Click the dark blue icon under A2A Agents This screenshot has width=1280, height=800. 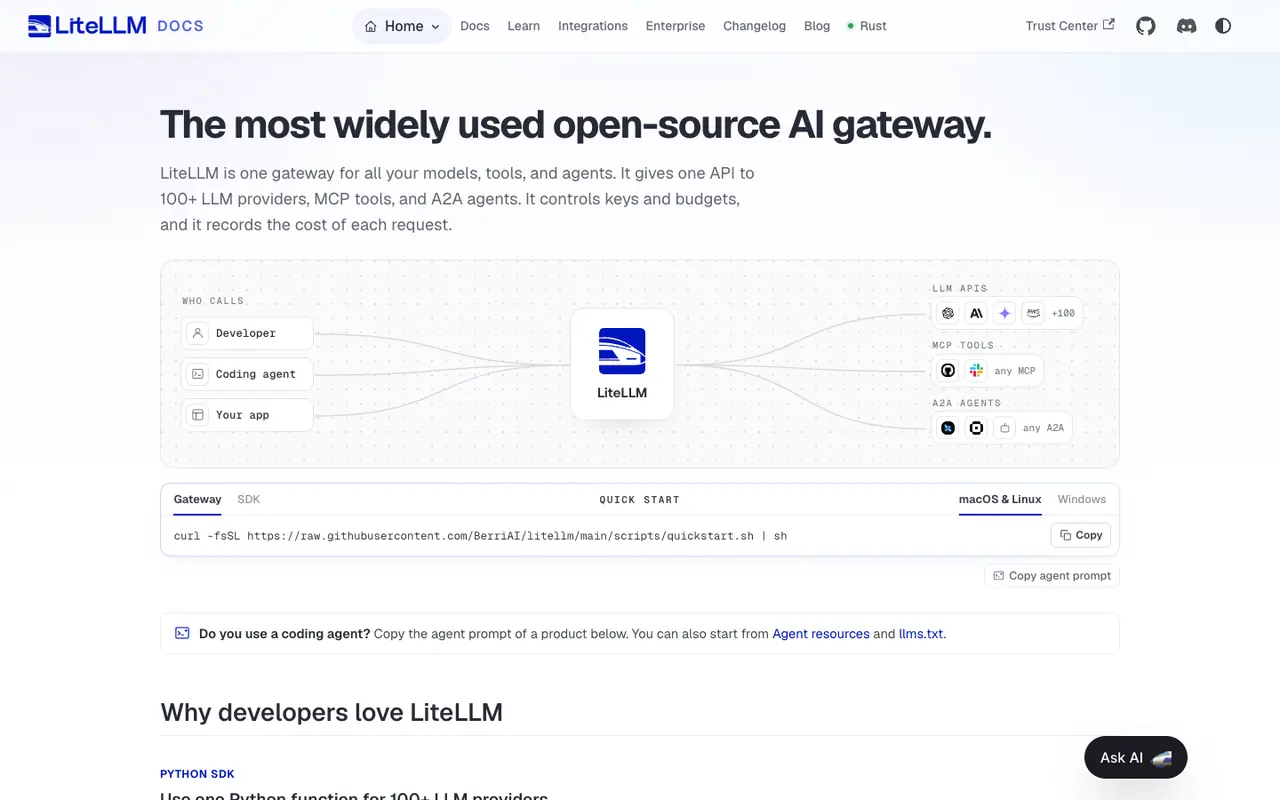948,428
